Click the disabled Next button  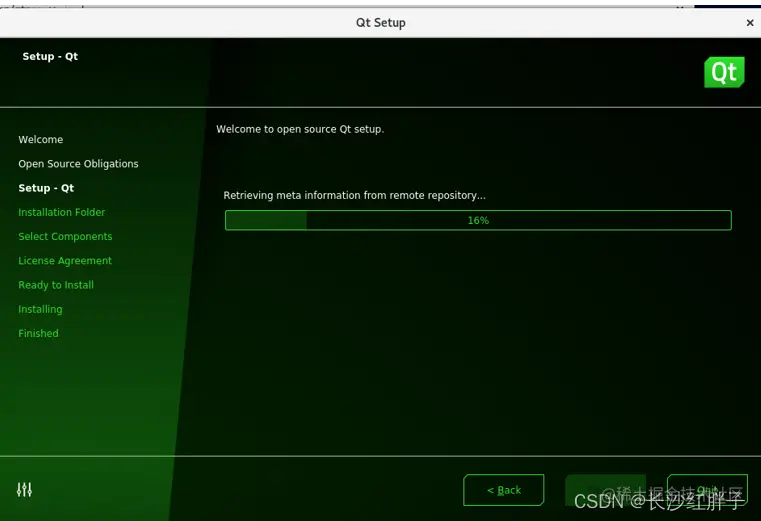(605, 490)
